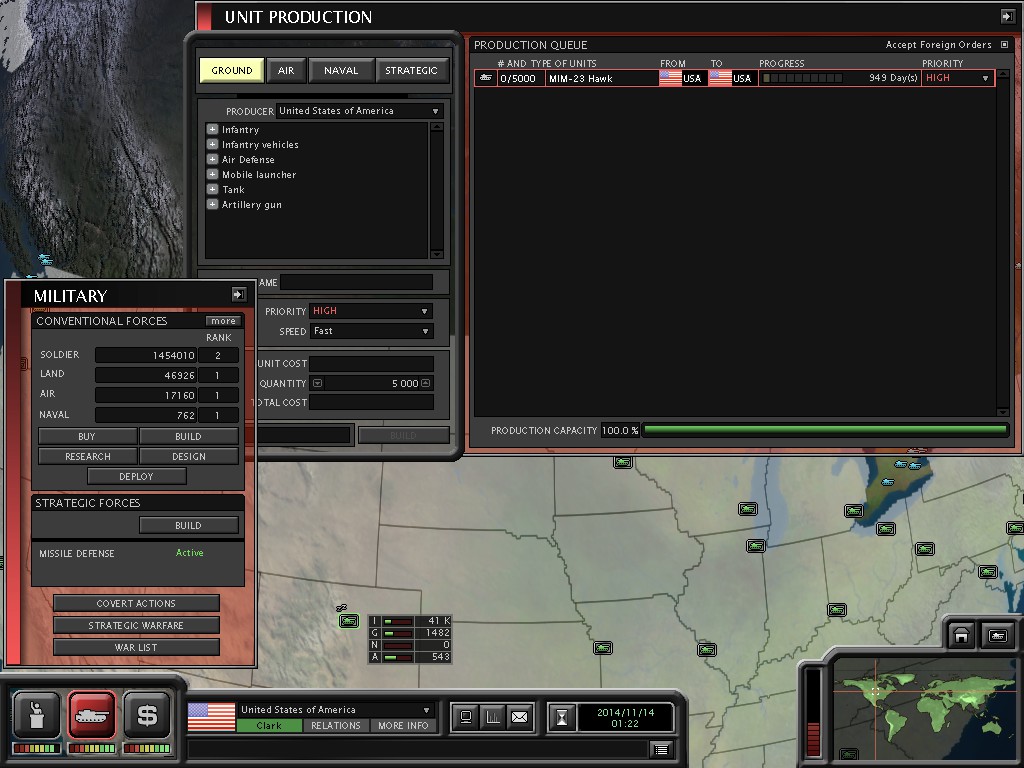Decrease quantity with the down stepper

[317, 383]
